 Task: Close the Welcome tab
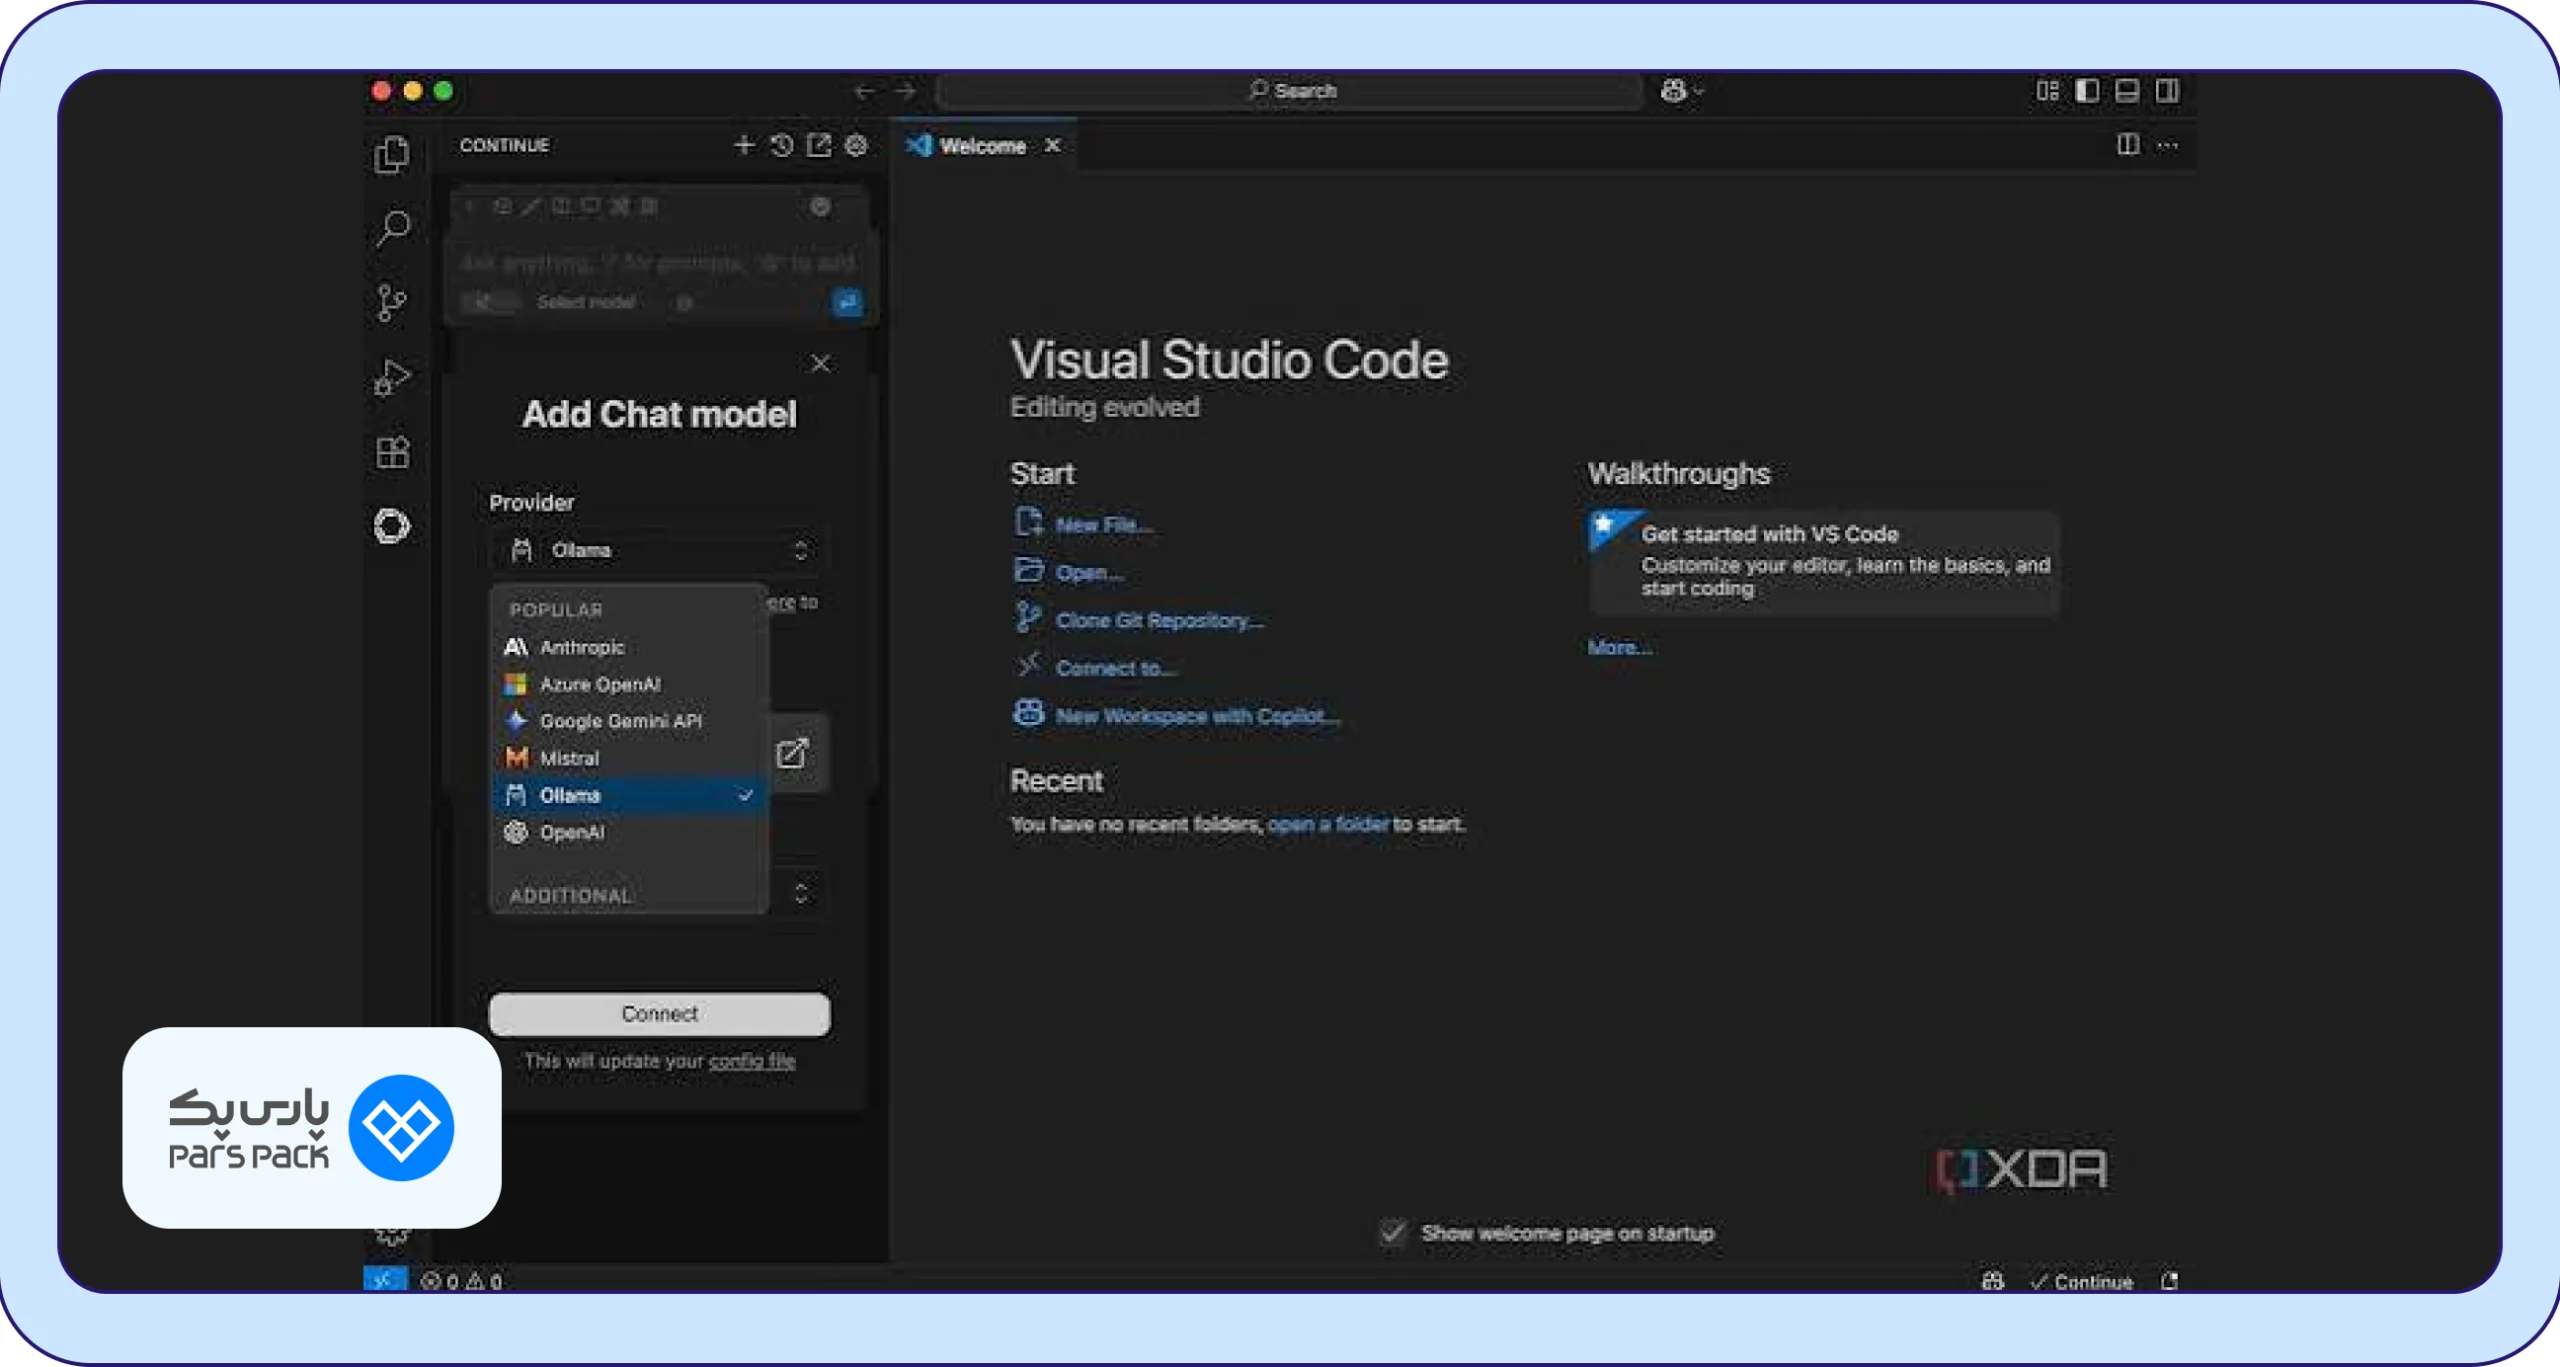pyautogui.click(x=1052, y=146)
